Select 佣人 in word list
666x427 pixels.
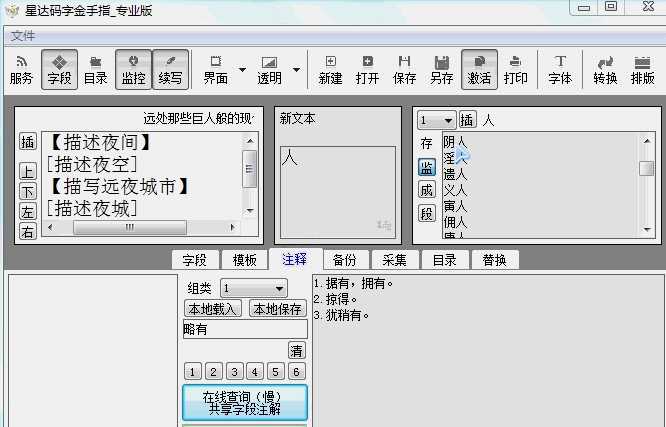pos(455,222)
